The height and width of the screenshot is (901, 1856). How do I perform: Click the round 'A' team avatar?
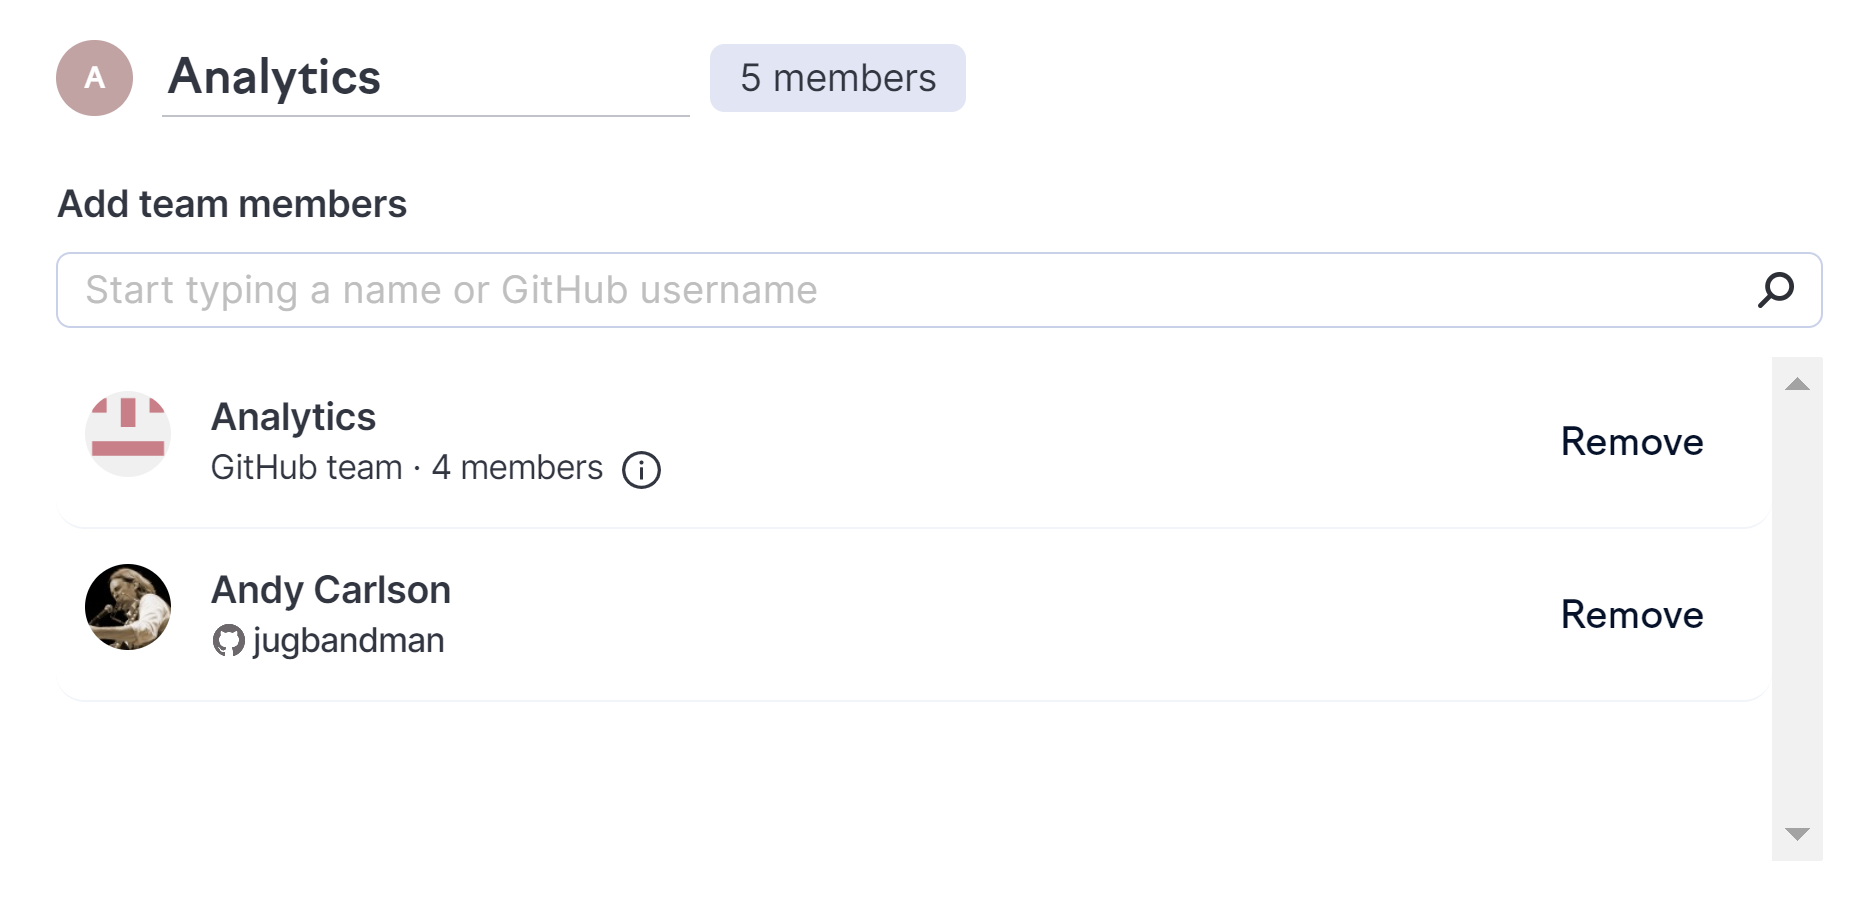pyautogui.click(x=94, y=78)
